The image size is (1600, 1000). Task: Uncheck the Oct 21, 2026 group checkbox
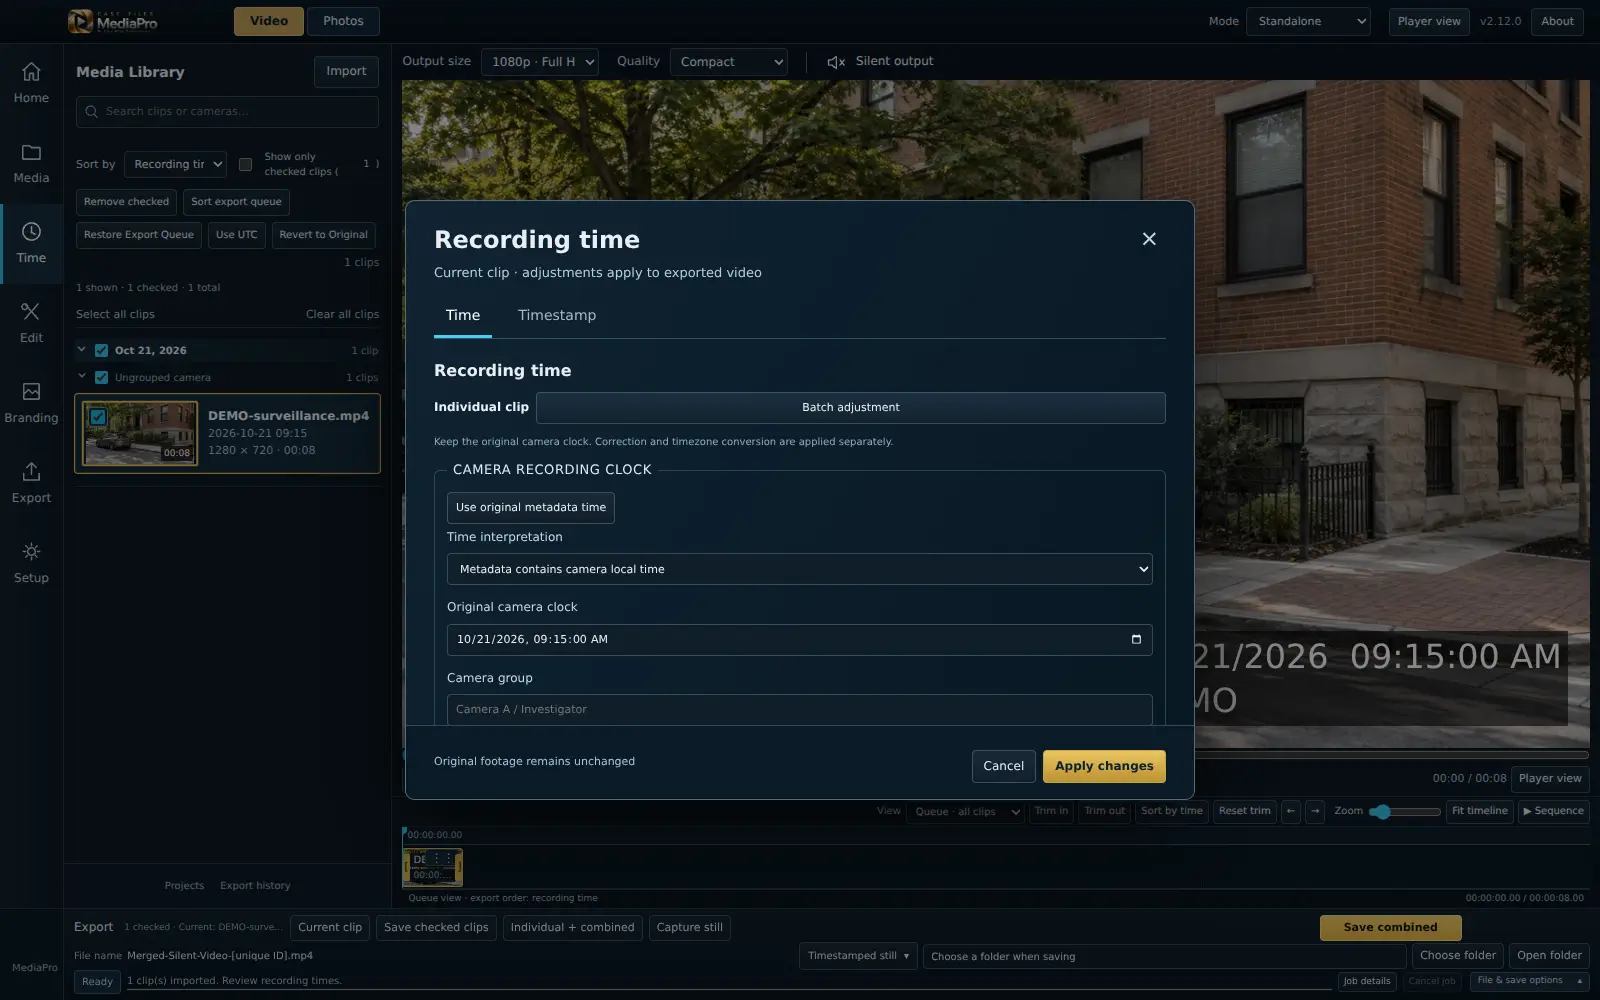[x=101, y=351]
